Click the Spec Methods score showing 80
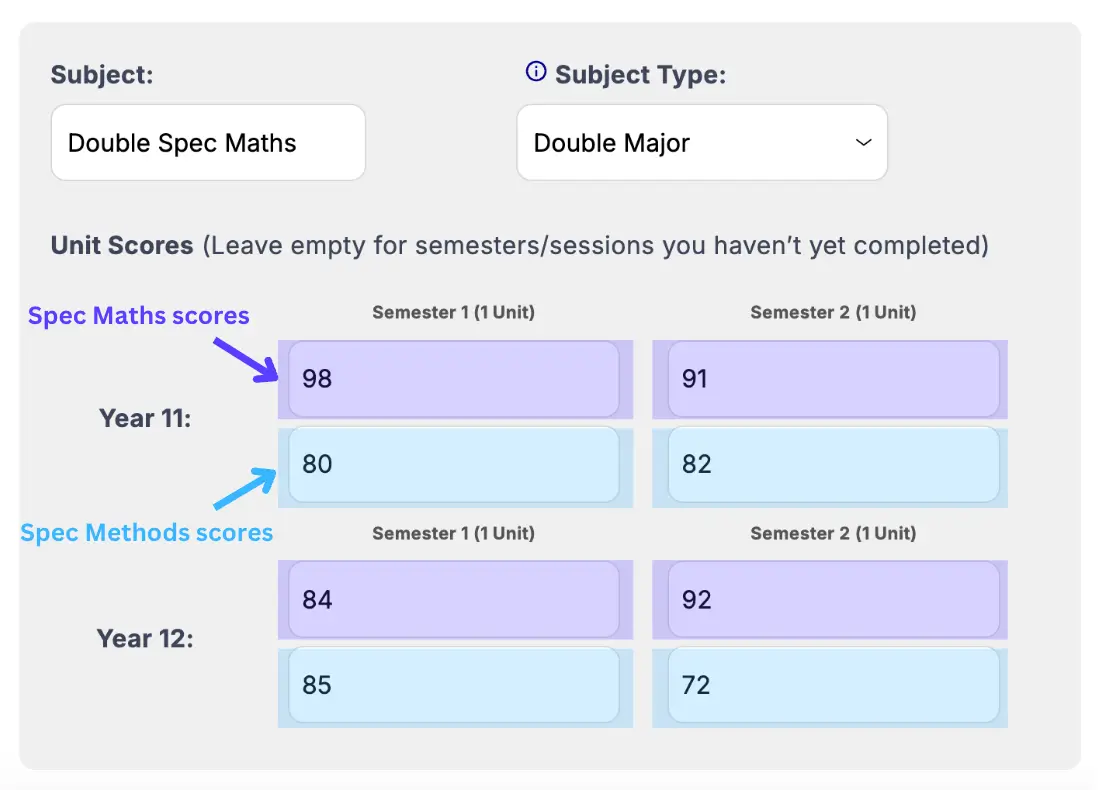Screen dimensions: 1098x790 click(455, 465)
